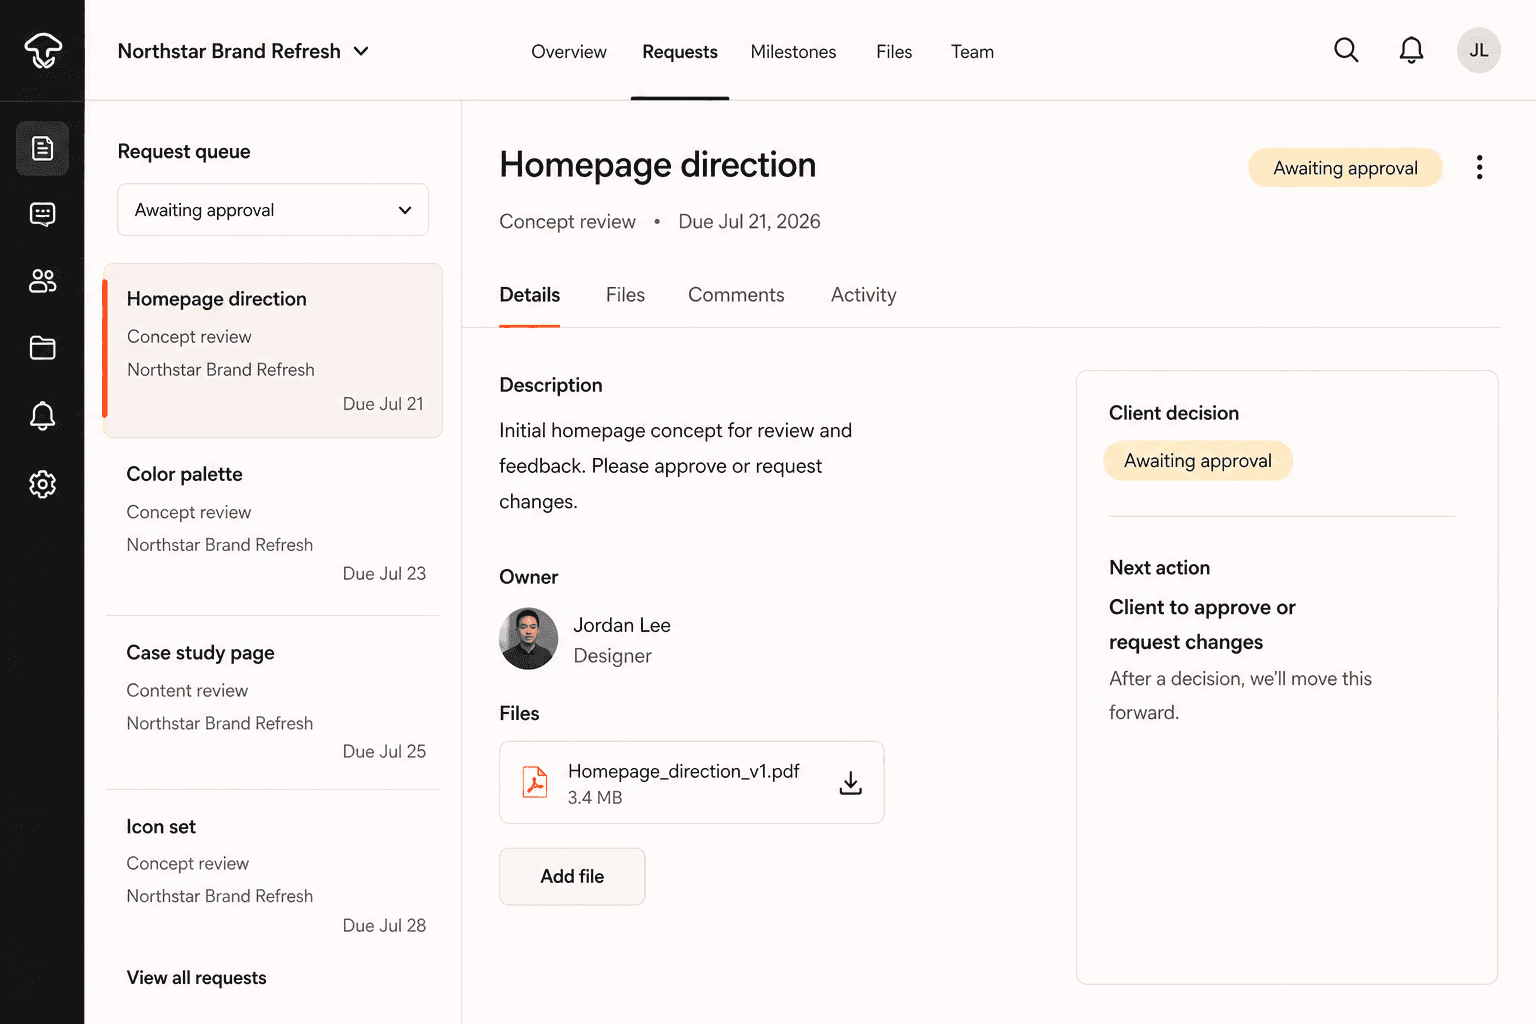The image size is (1536, 1024).
Task: Click the Content review label
Action: click(187, 691)
